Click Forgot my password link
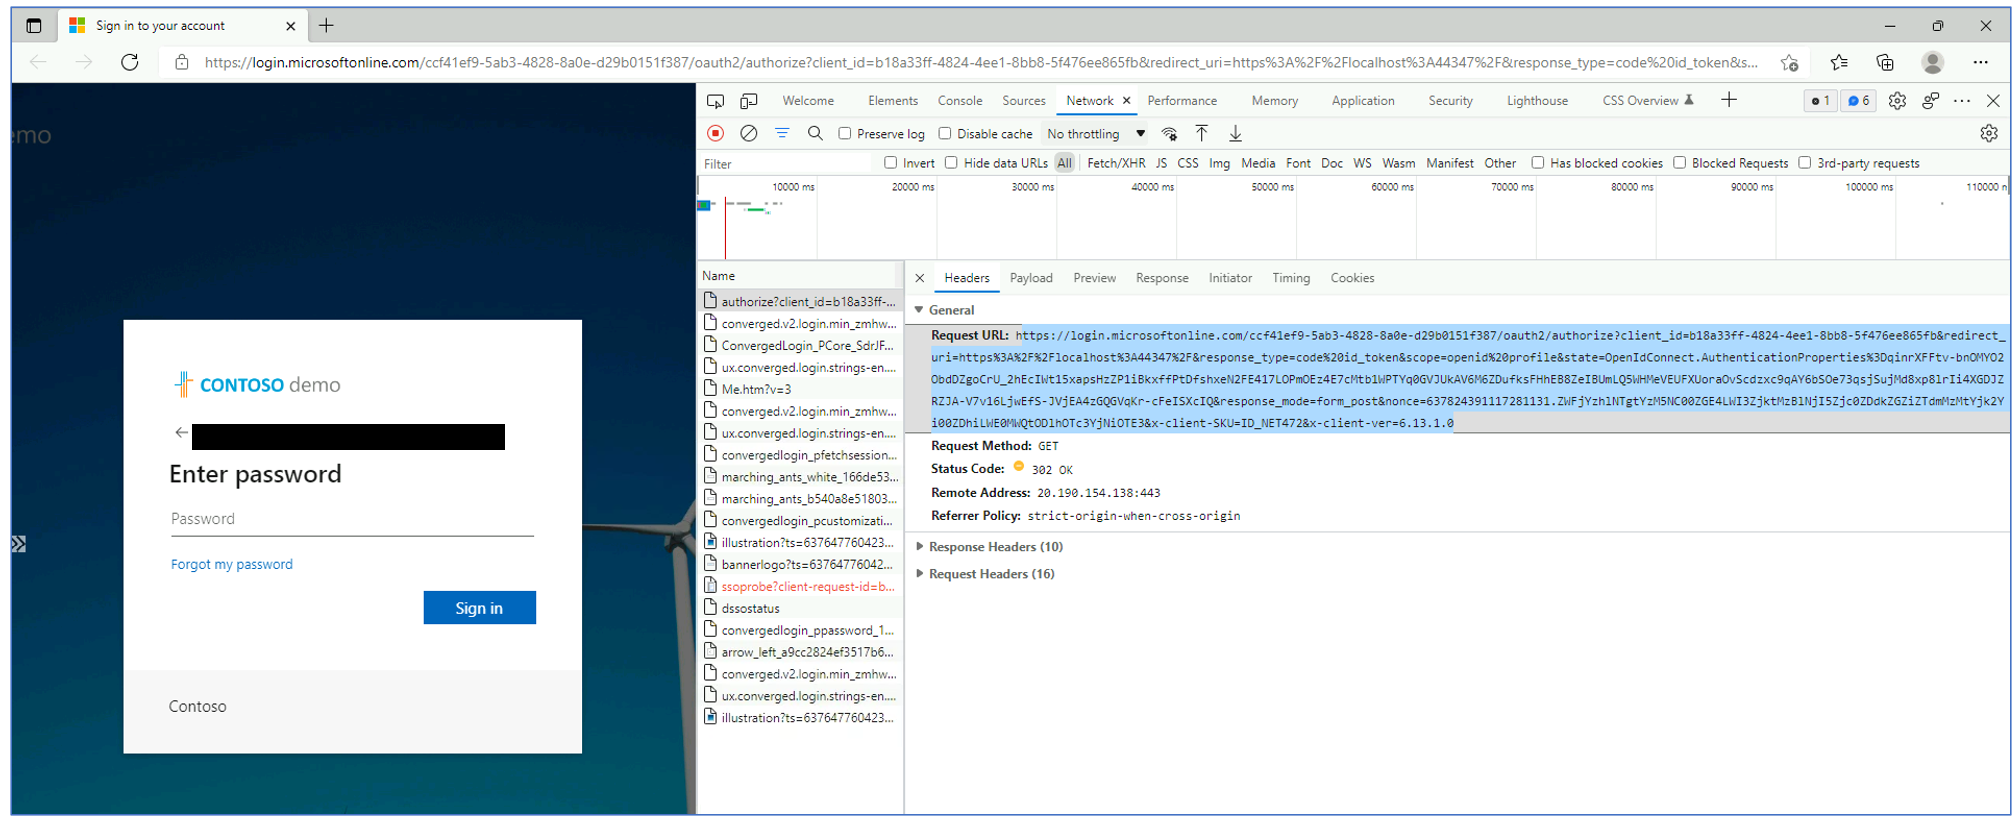The height and width of the screenshot is (820, 2015). [x=232, y=564]
